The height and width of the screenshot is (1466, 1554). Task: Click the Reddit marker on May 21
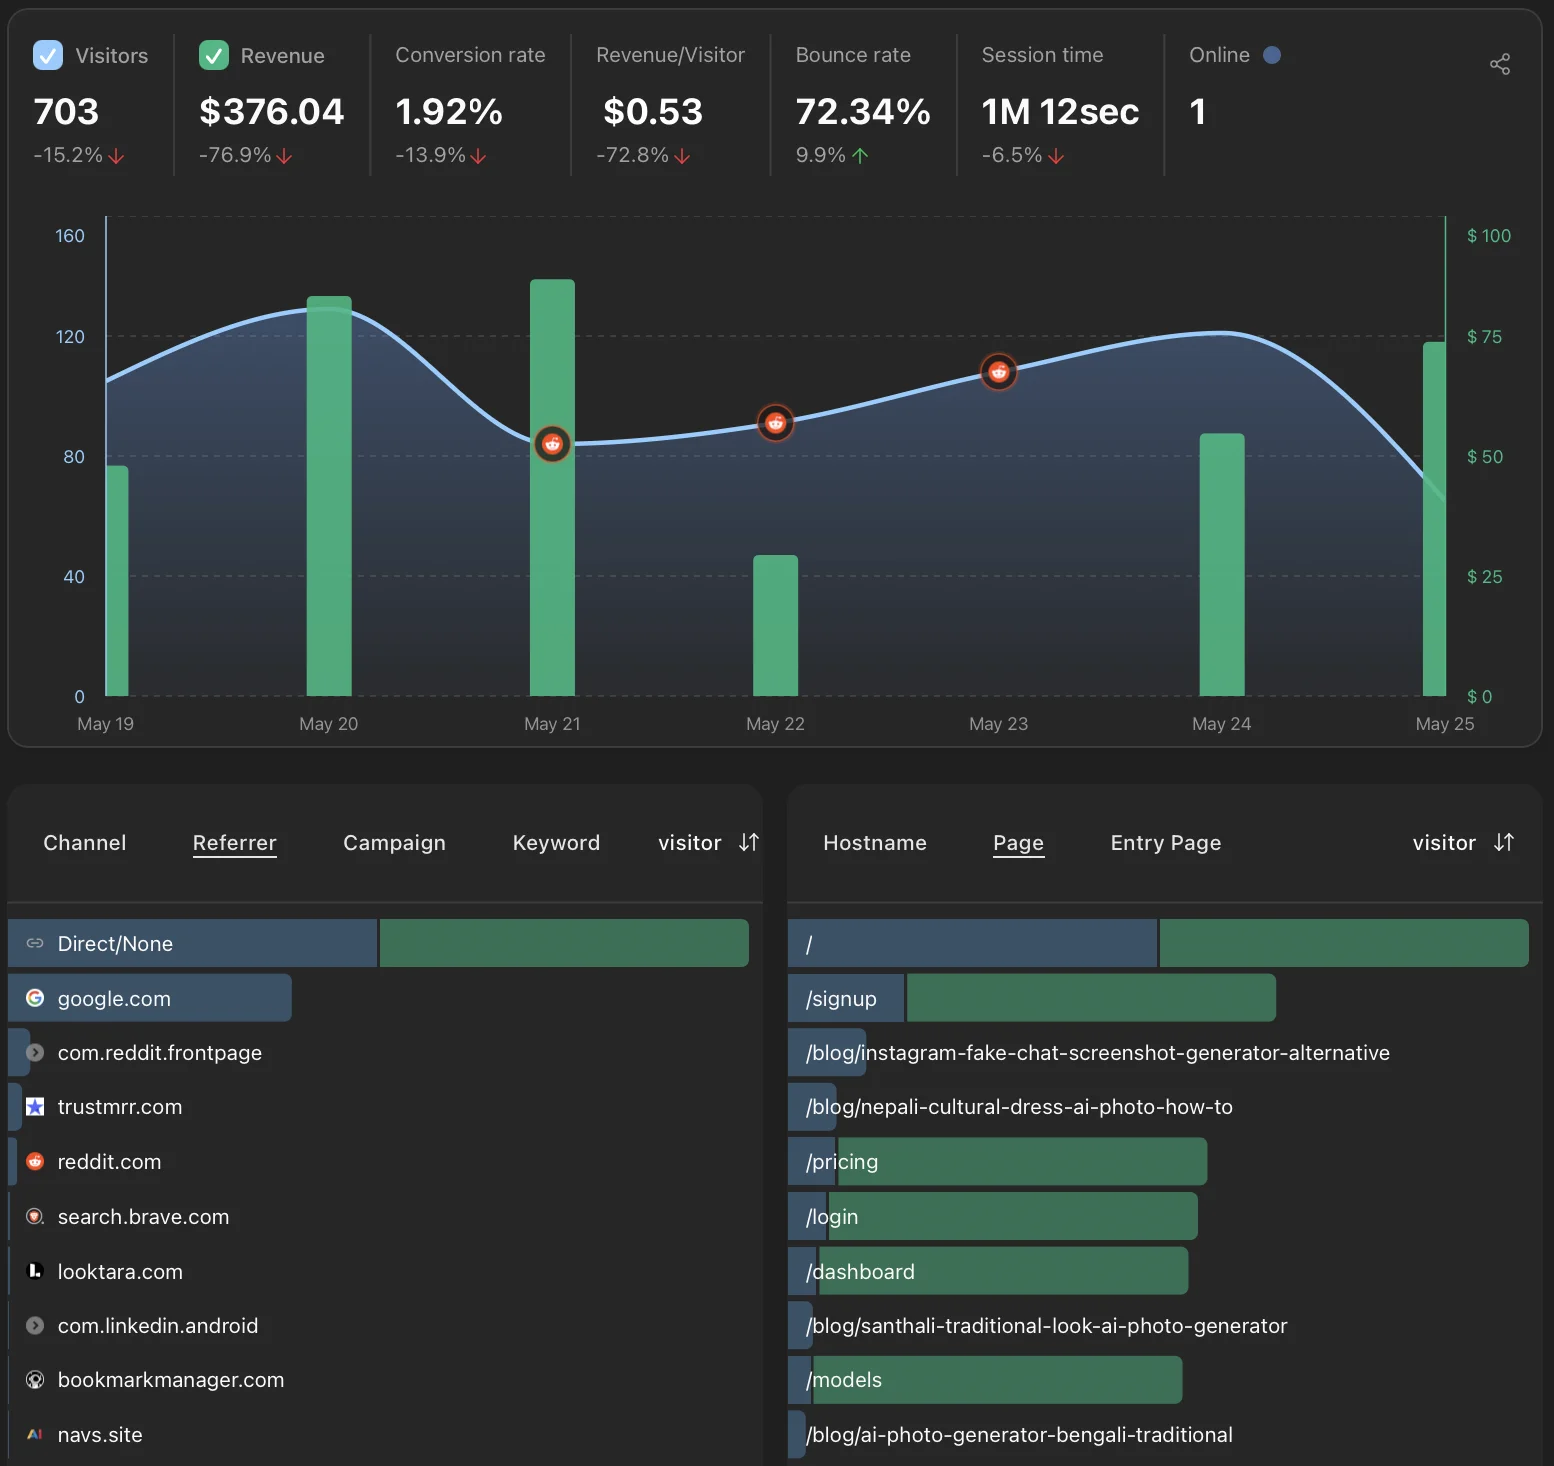(552, 444)
